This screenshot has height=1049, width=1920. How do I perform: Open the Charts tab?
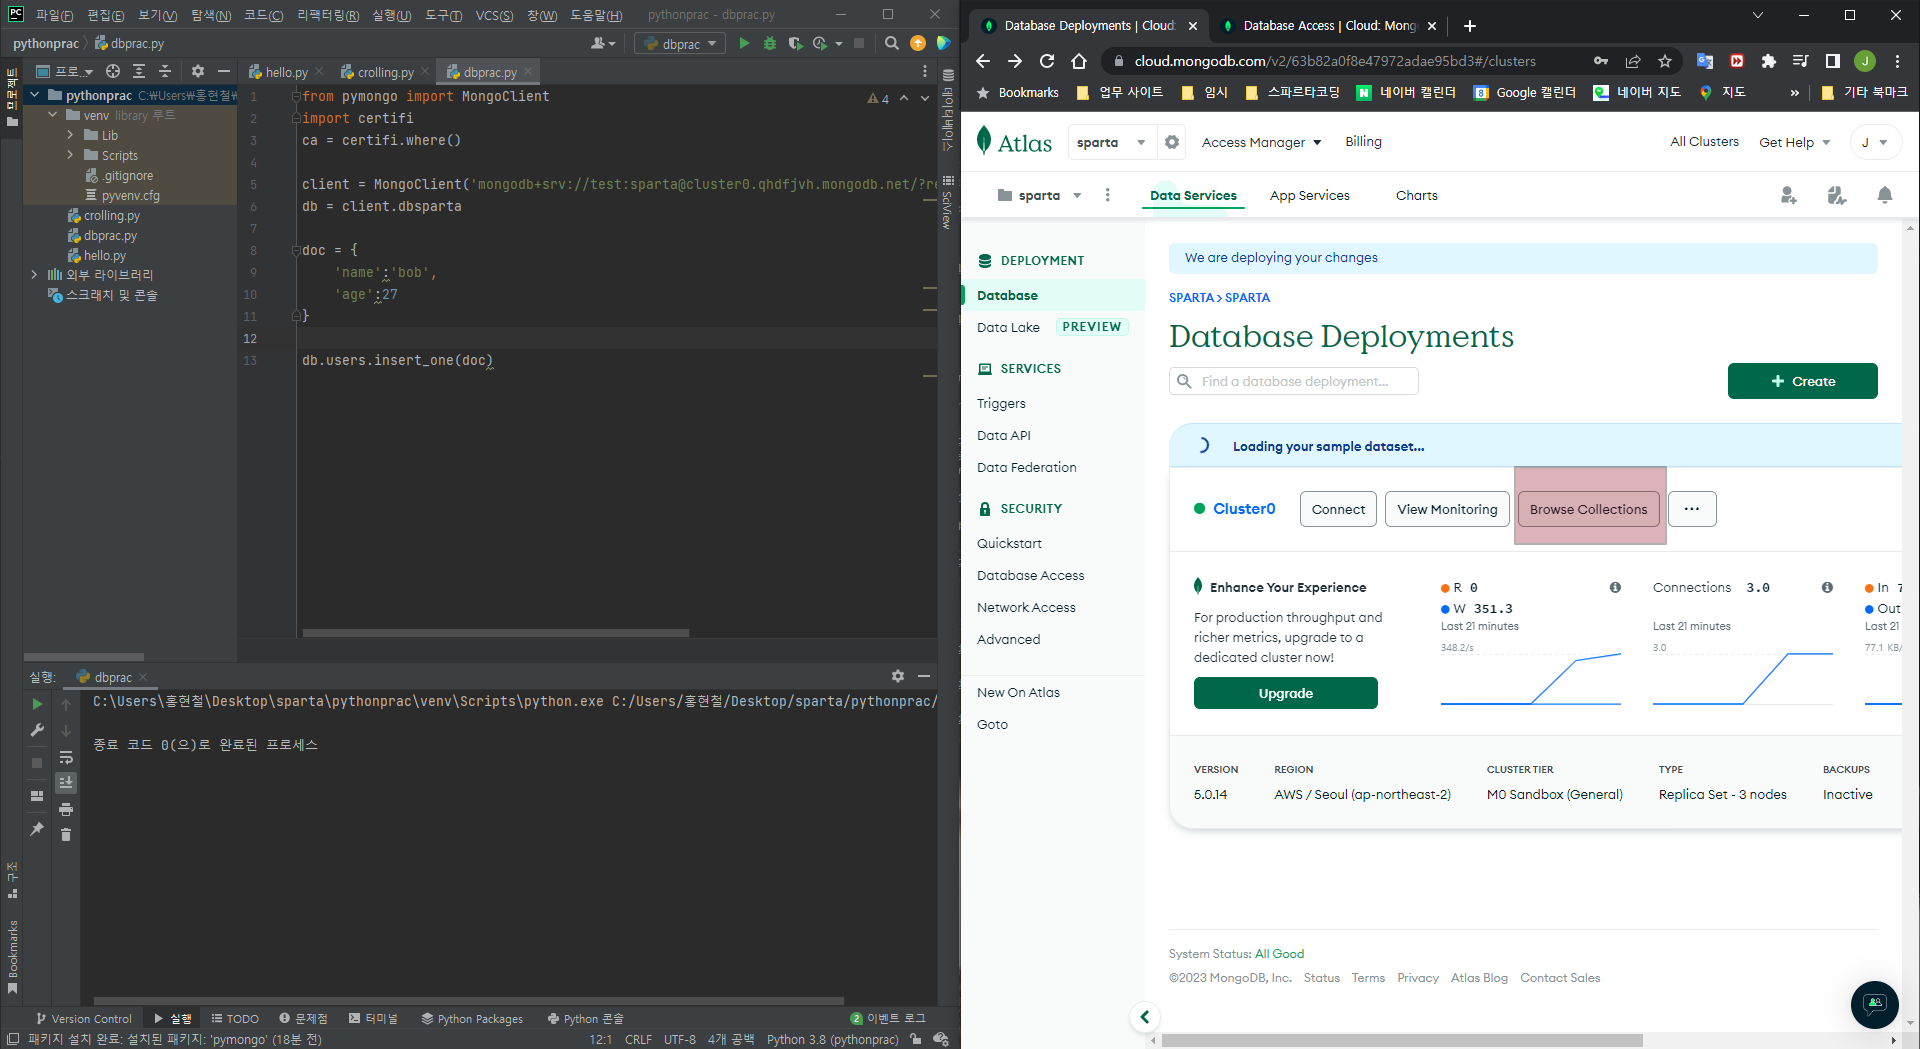click(x=1417, y=195)
